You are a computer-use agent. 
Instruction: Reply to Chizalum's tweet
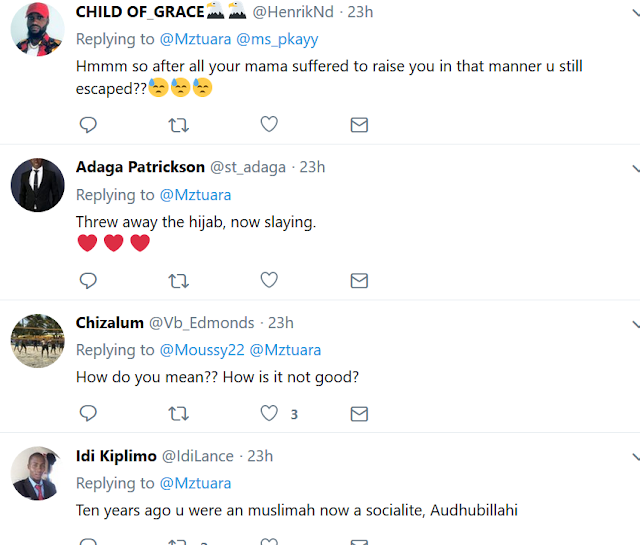(x=88, y=413)
